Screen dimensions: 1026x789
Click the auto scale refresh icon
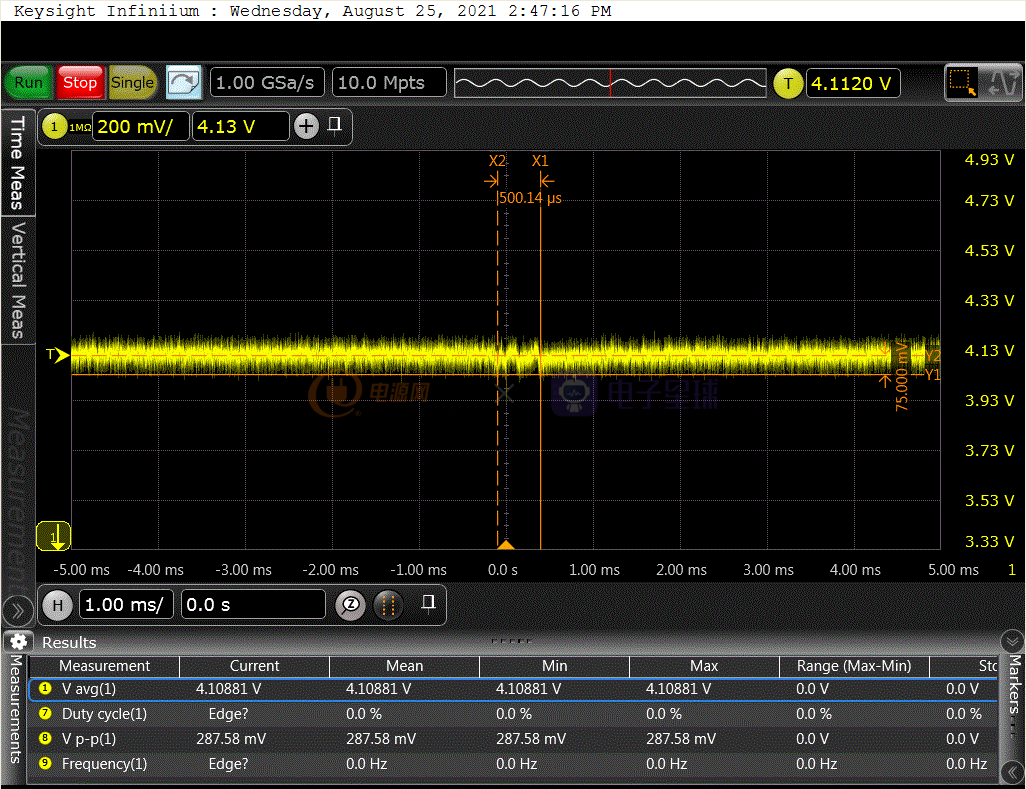183,83
